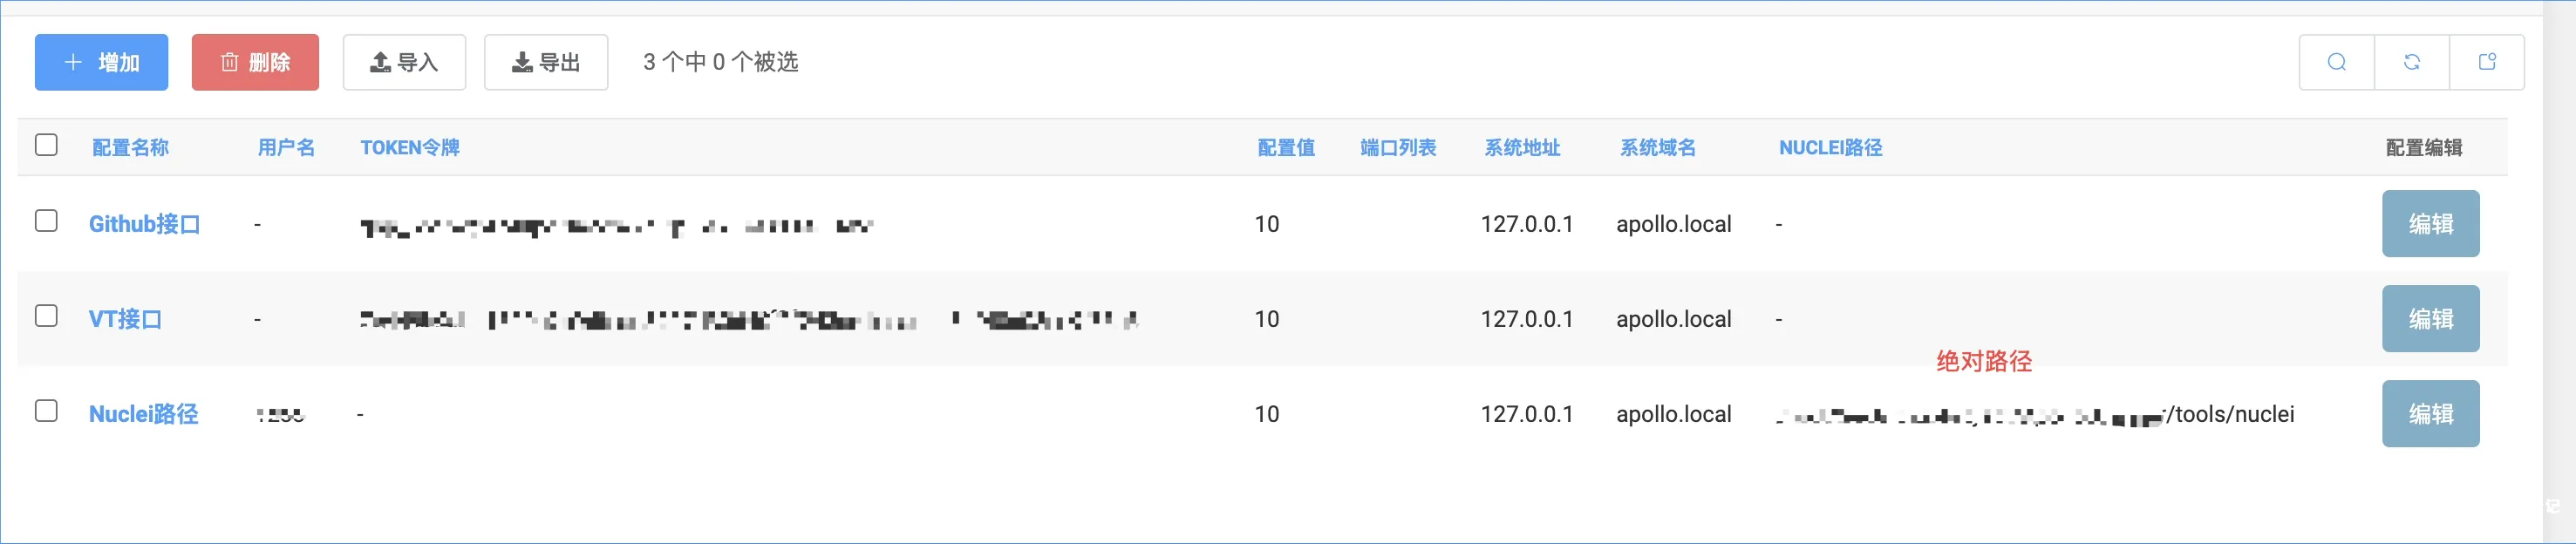Click 编辑 on the Nuclei路径 row
This screenshot has height=544, width=2576.
point(2431,412)
